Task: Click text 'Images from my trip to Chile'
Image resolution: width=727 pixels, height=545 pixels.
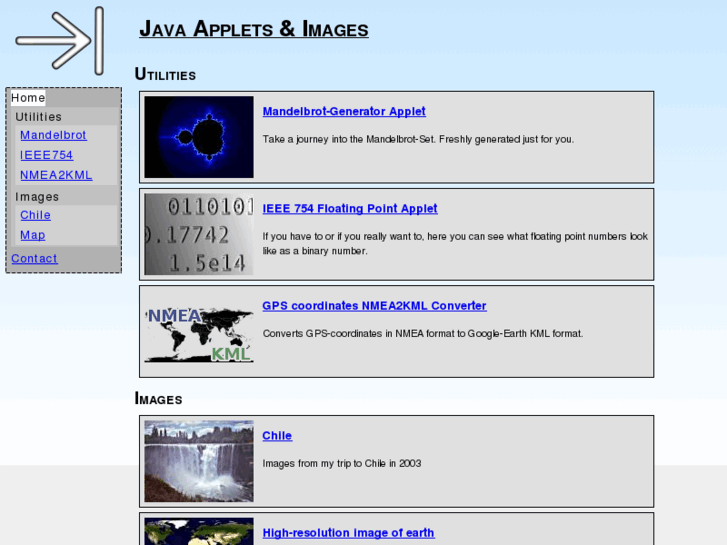Action: 323,463
